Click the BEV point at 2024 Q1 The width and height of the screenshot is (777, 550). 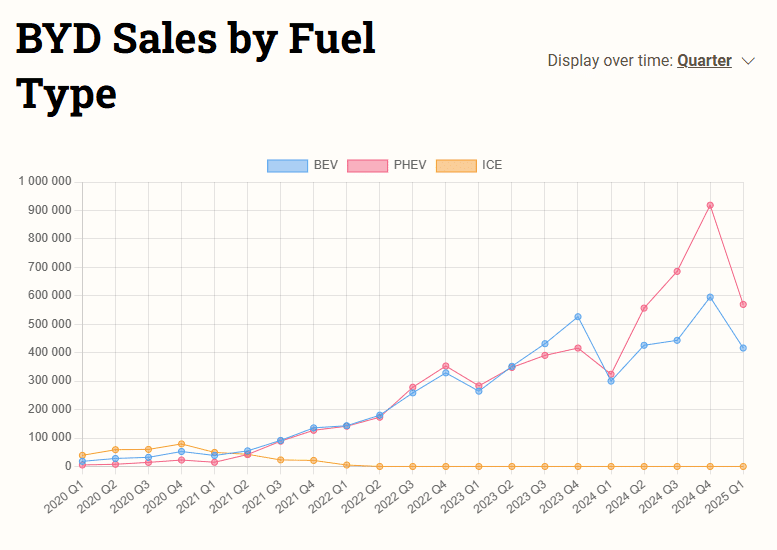click(x=611, y=381)
